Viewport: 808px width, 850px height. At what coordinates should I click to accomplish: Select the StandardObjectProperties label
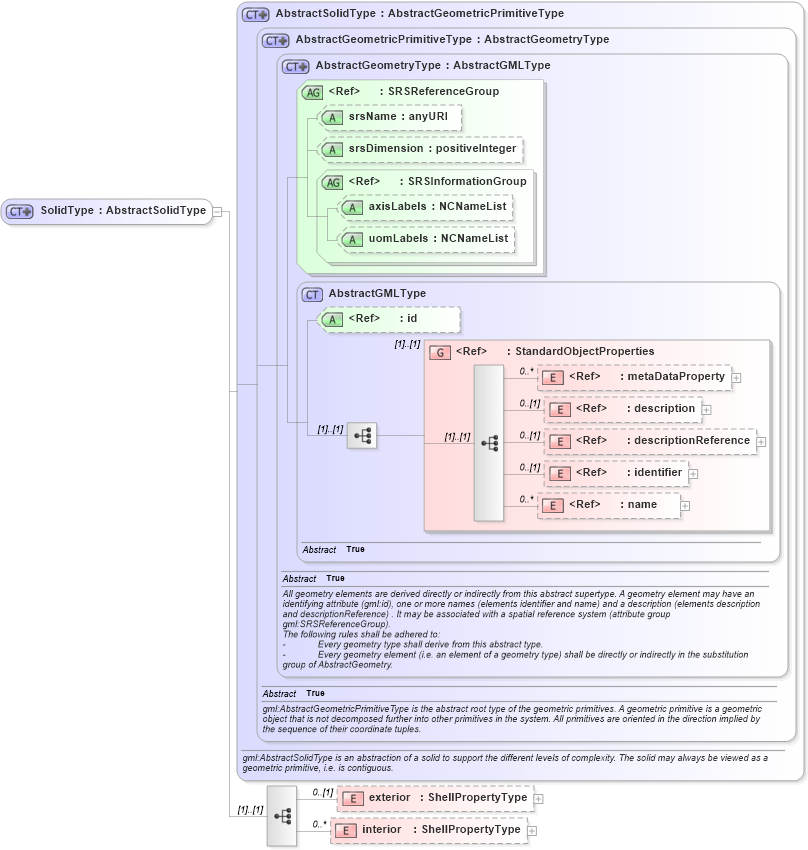[585, 351]
